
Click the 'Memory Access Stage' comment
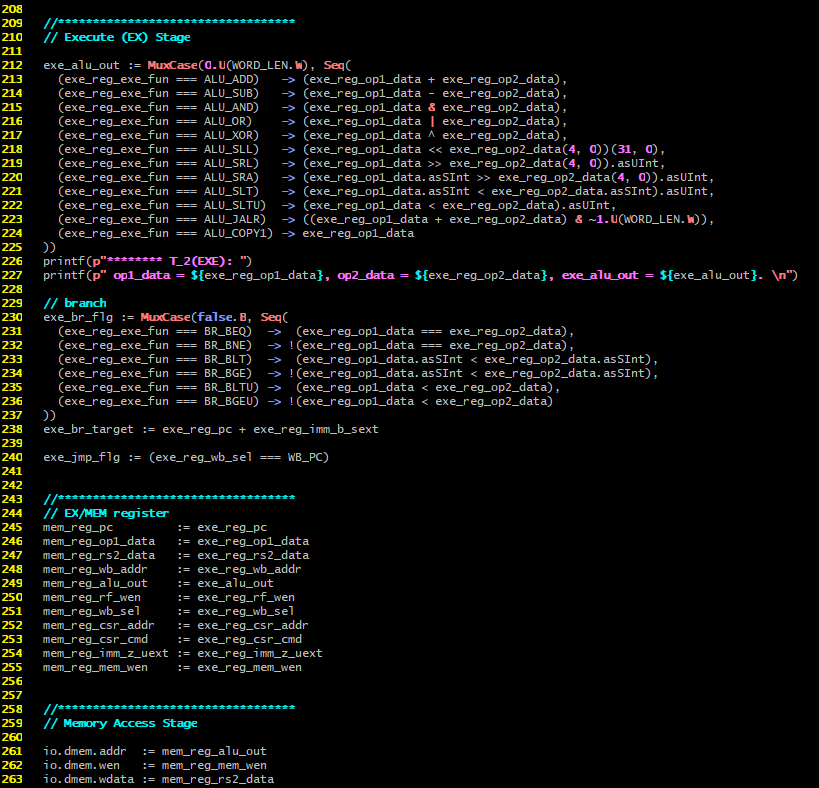pyautogui.click(x=121, y=724)
